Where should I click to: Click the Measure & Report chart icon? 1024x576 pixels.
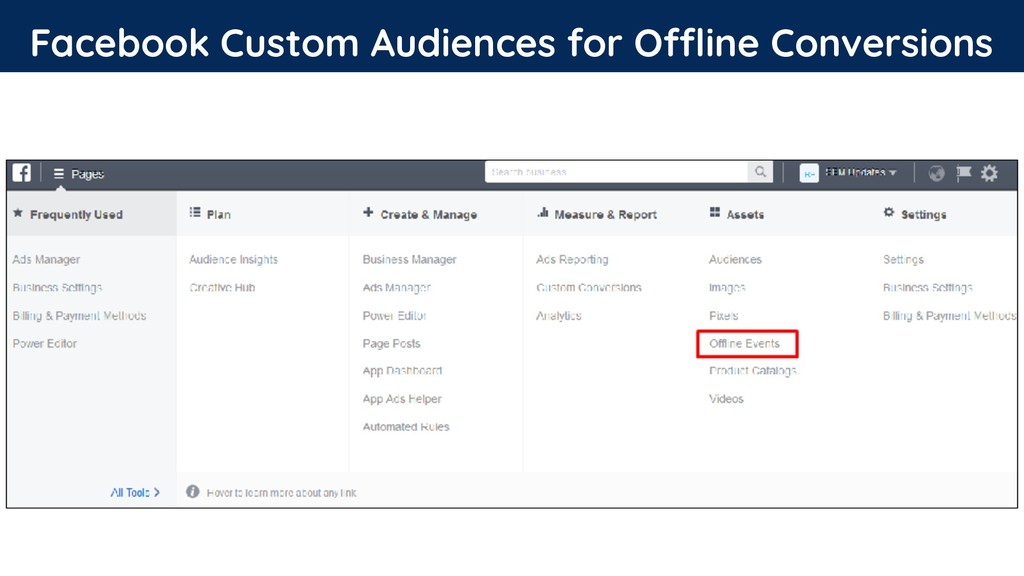pyautogui.click(x=543, y=212)
